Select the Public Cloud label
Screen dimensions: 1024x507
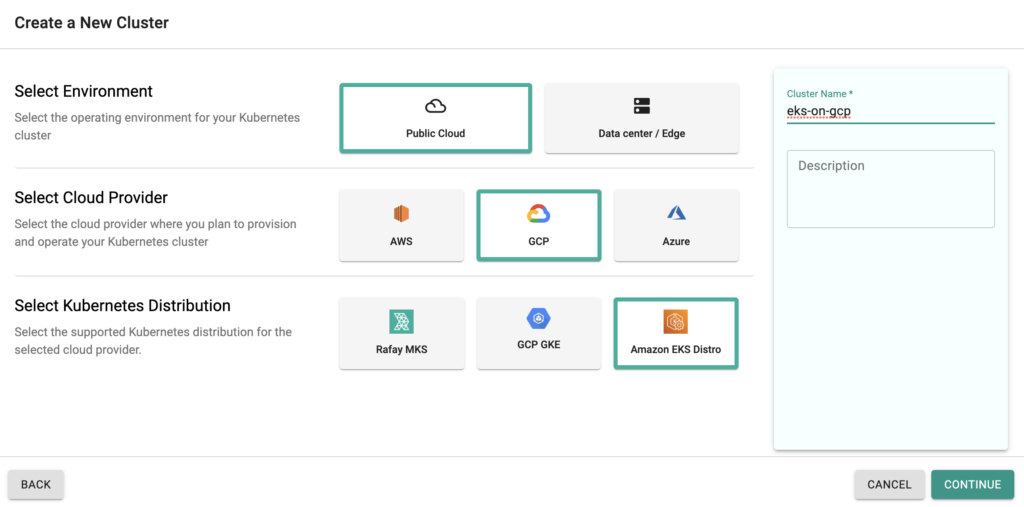click(x=436, y=133)
